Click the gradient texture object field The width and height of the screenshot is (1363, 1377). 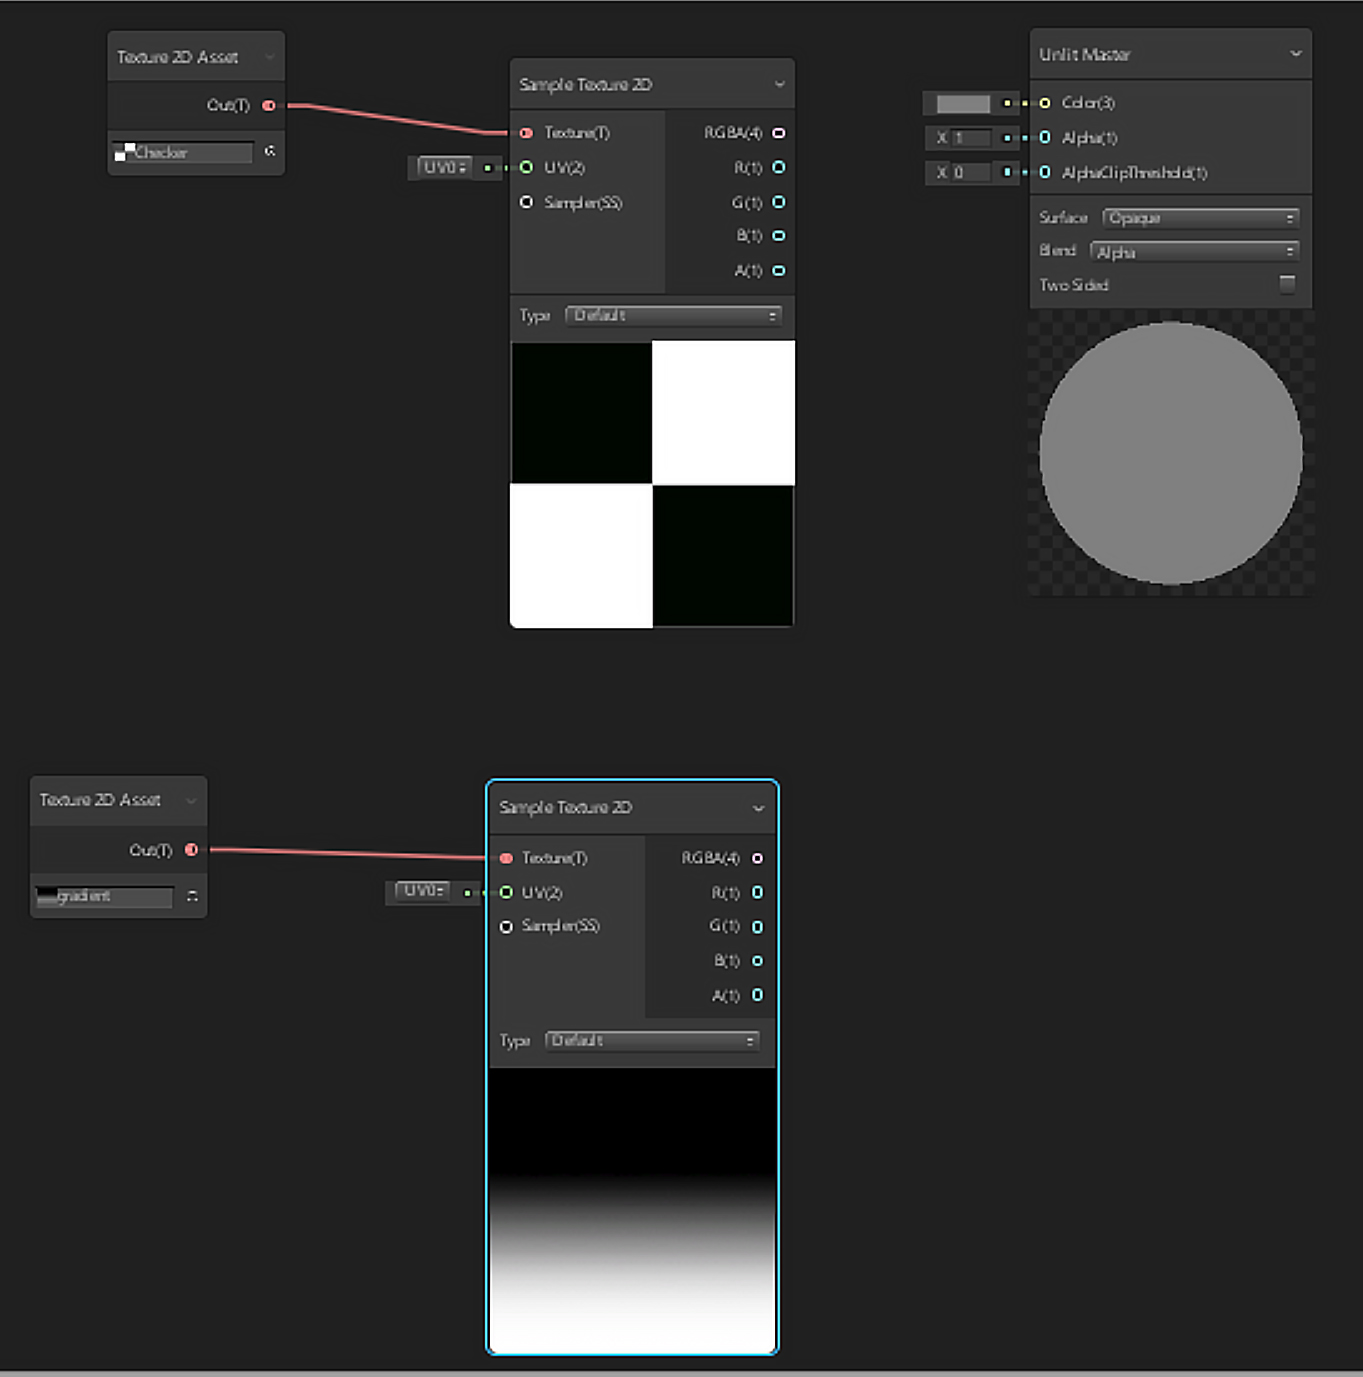[104, 896]
